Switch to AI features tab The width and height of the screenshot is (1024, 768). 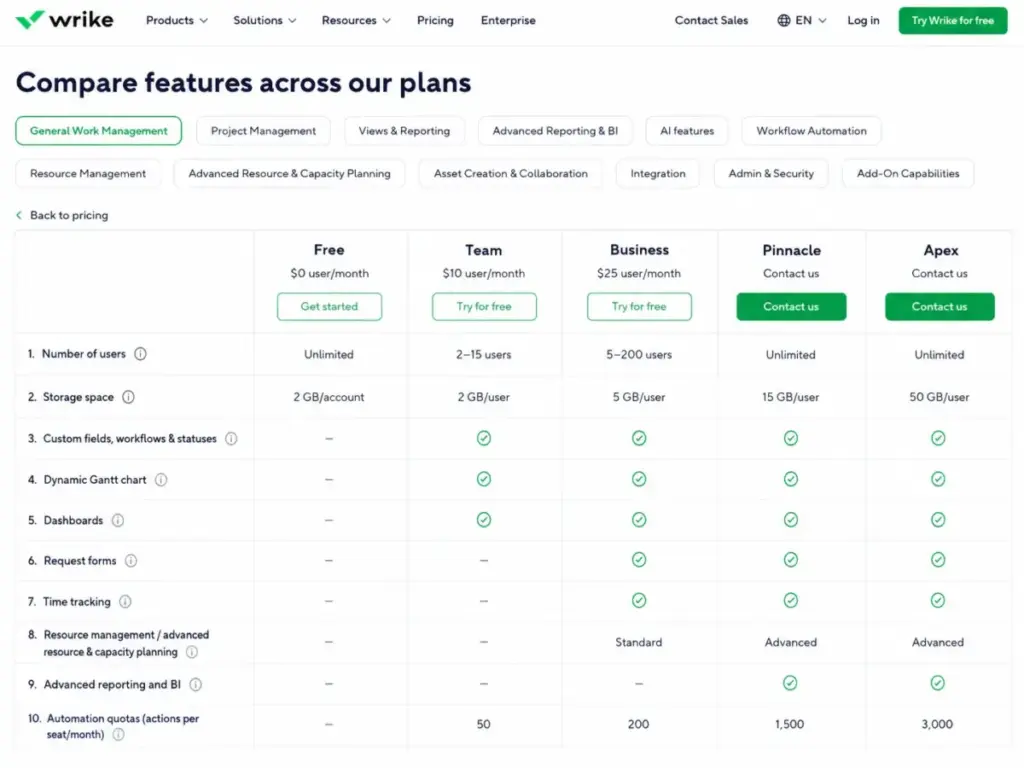(687, 131)
